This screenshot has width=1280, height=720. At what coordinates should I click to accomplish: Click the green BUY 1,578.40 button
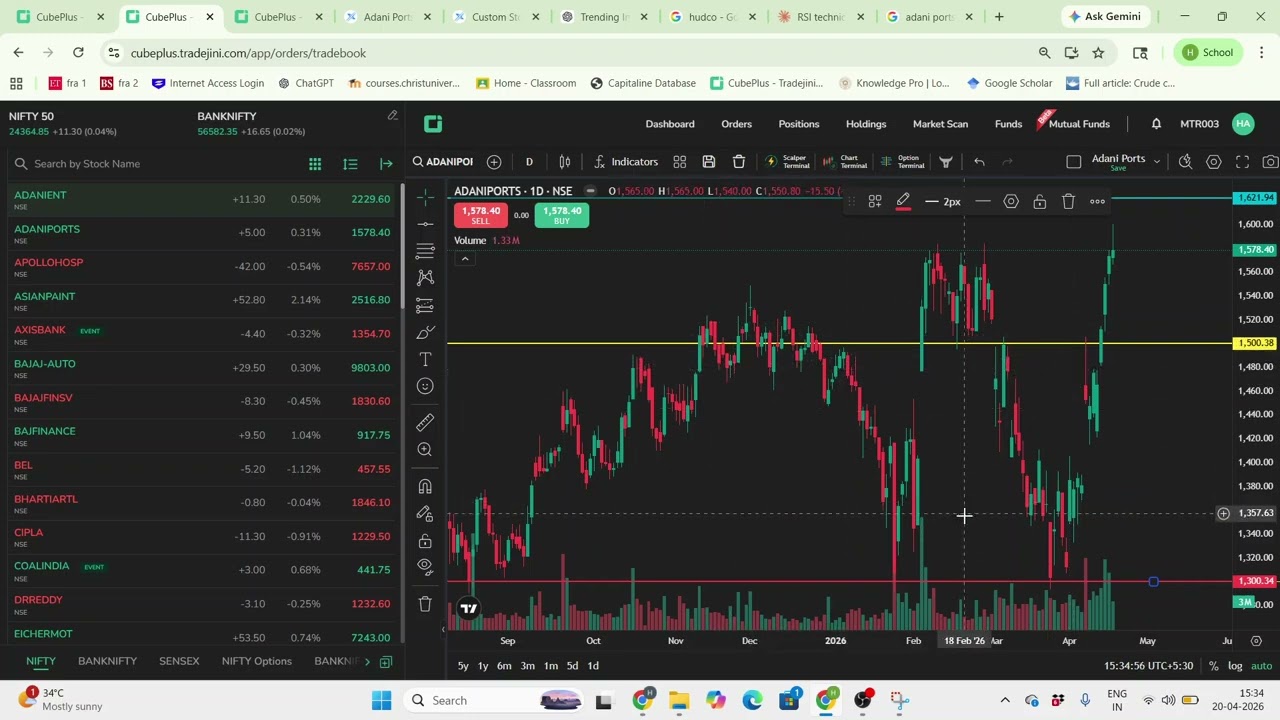click(561, 215)
